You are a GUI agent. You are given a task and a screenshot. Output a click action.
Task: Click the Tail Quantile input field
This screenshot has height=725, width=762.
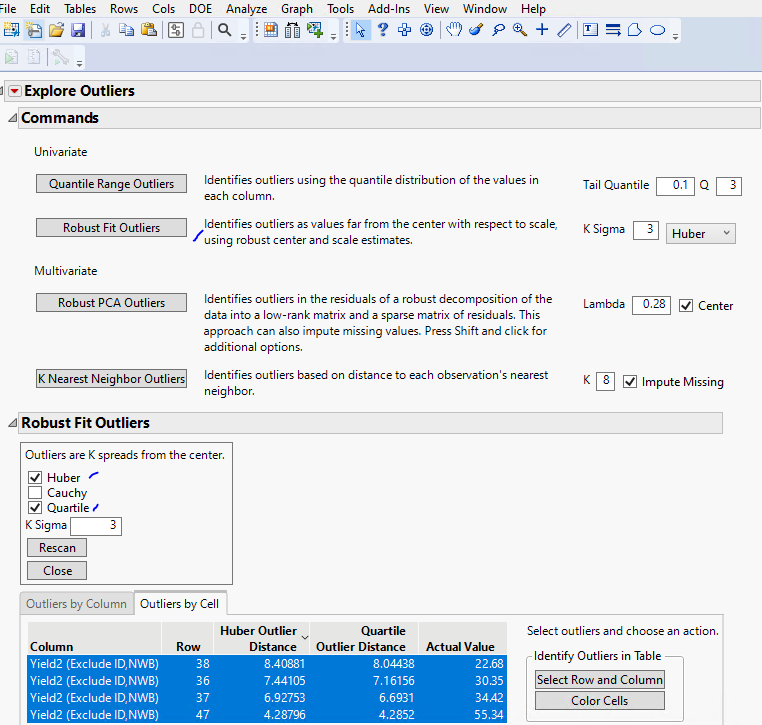[675, 186]
